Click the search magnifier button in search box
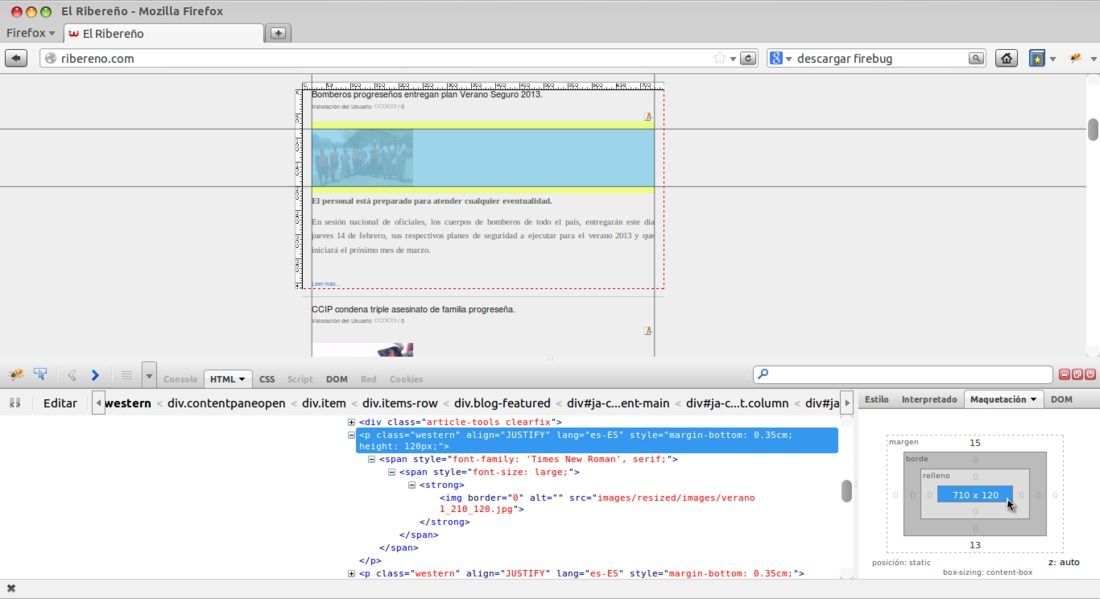Viewport: 1100px width, 599px height. [976, 58]
